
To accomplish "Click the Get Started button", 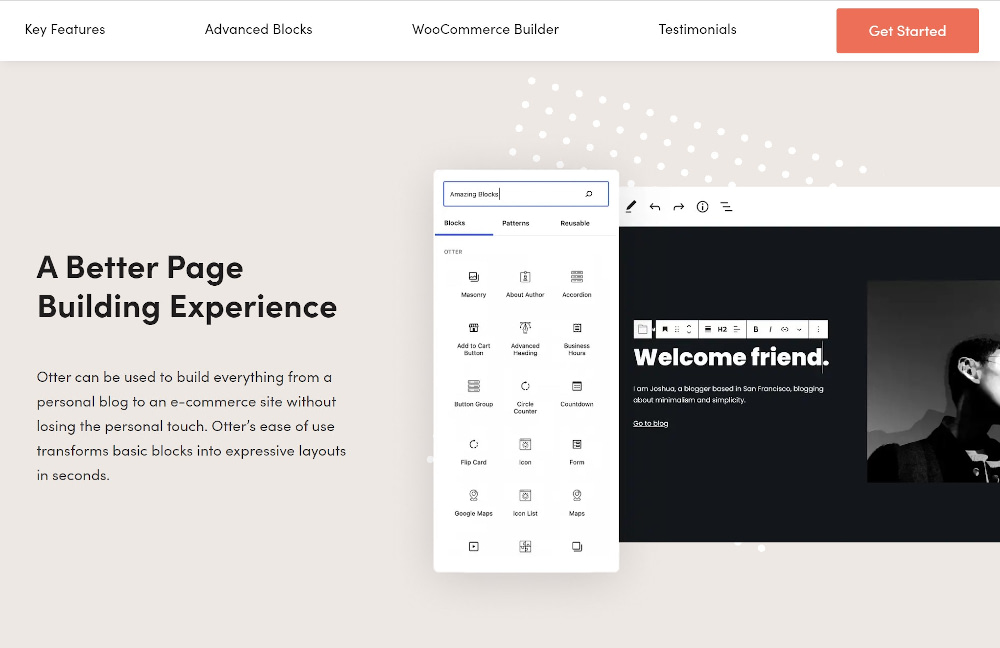I will pyautogui.click(x=907, y=31).
